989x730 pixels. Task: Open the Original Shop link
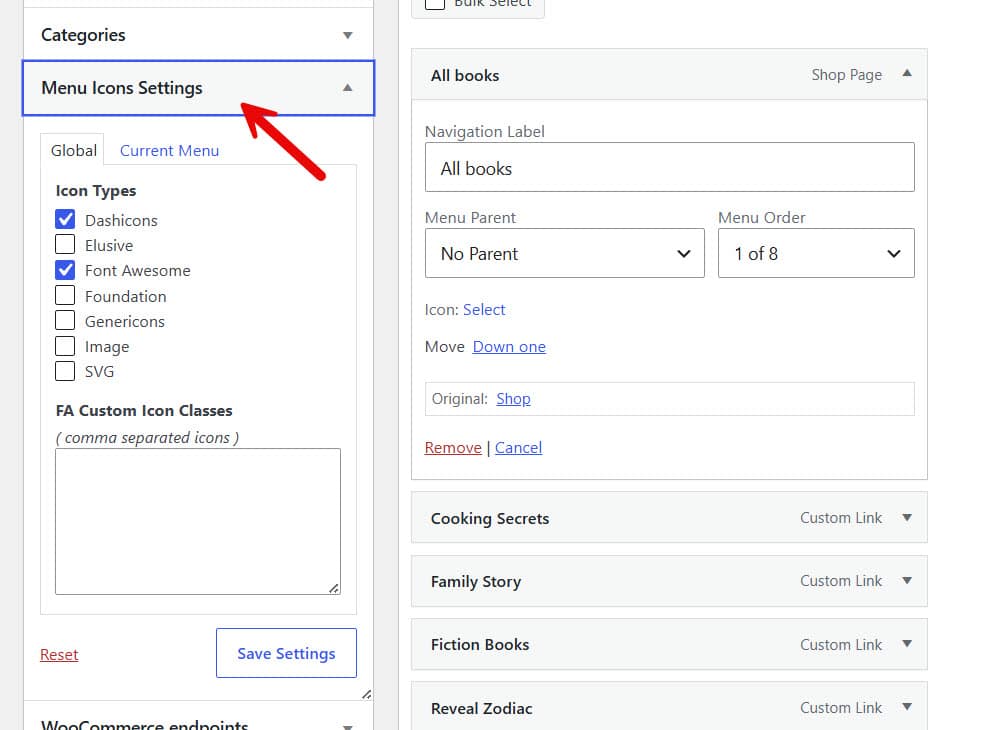tap(513, 399)
